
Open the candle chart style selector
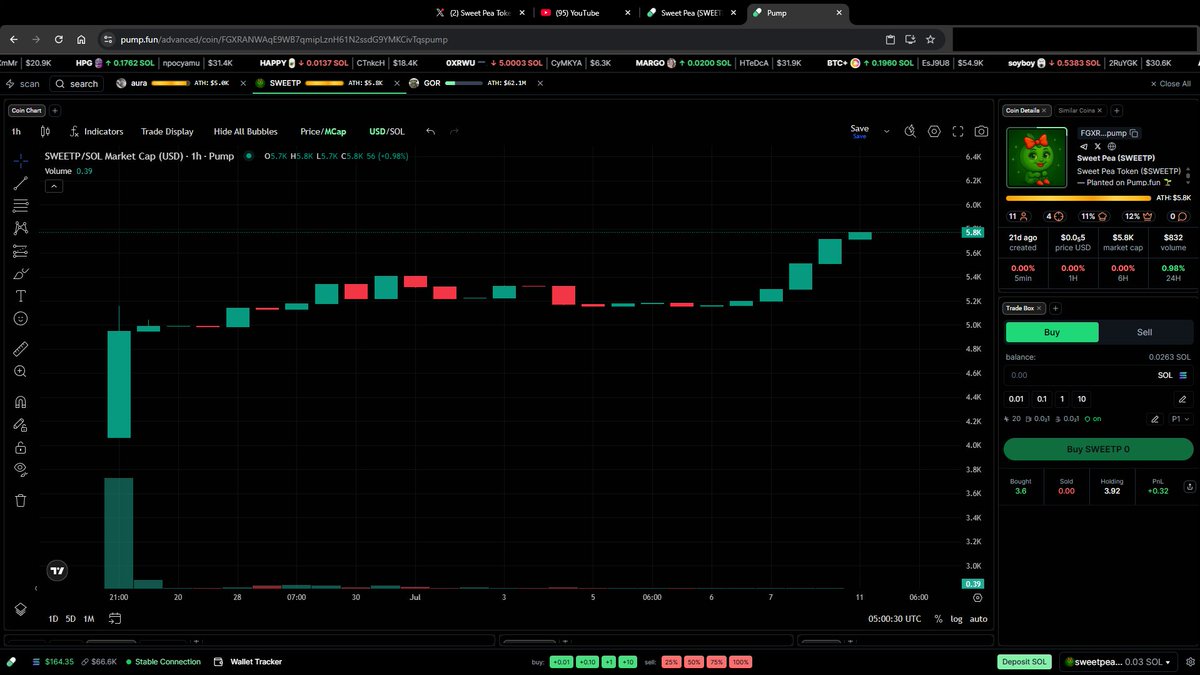click(45, 131)
